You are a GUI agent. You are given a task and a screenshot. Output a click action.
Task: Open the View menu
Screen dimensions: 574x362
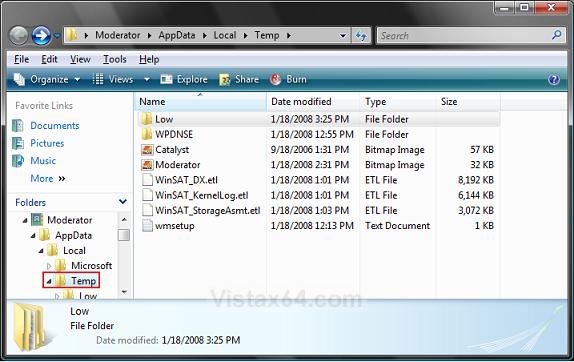click(80, 59)
